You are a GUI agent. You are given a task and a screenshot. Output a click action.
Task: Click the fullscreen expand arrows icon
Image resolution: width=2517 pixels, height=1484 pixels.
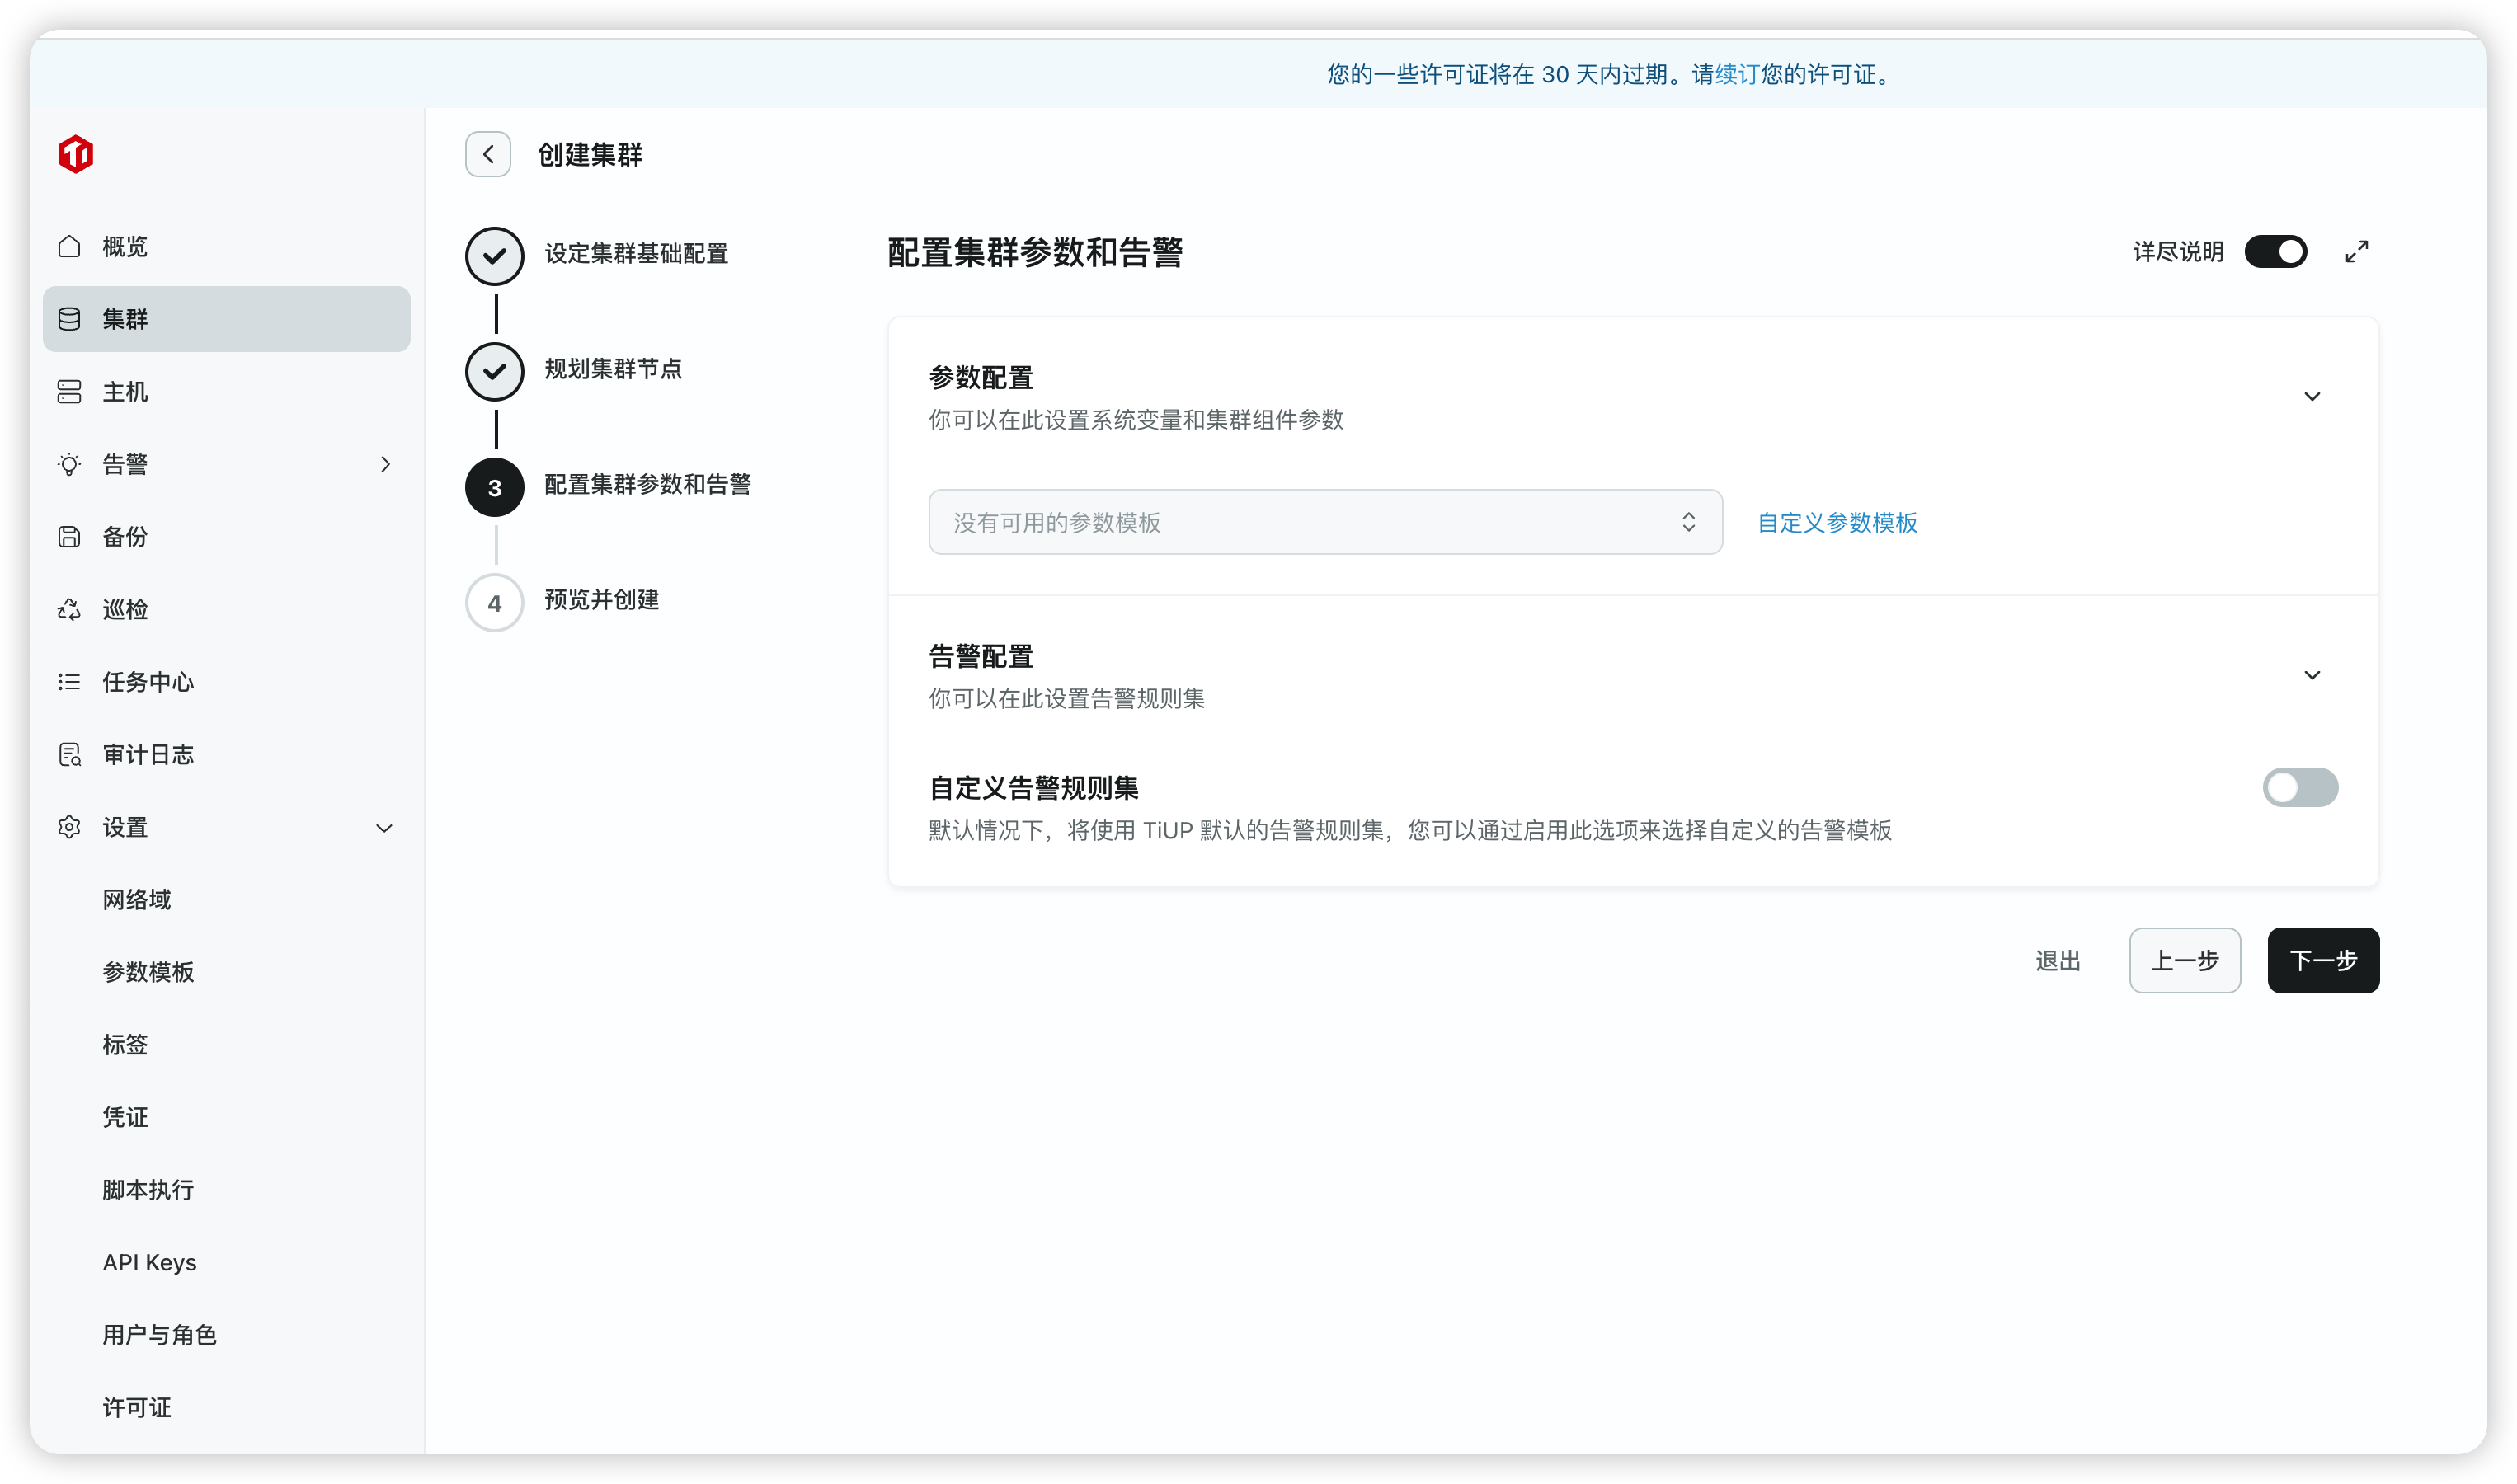(2356, 252)
